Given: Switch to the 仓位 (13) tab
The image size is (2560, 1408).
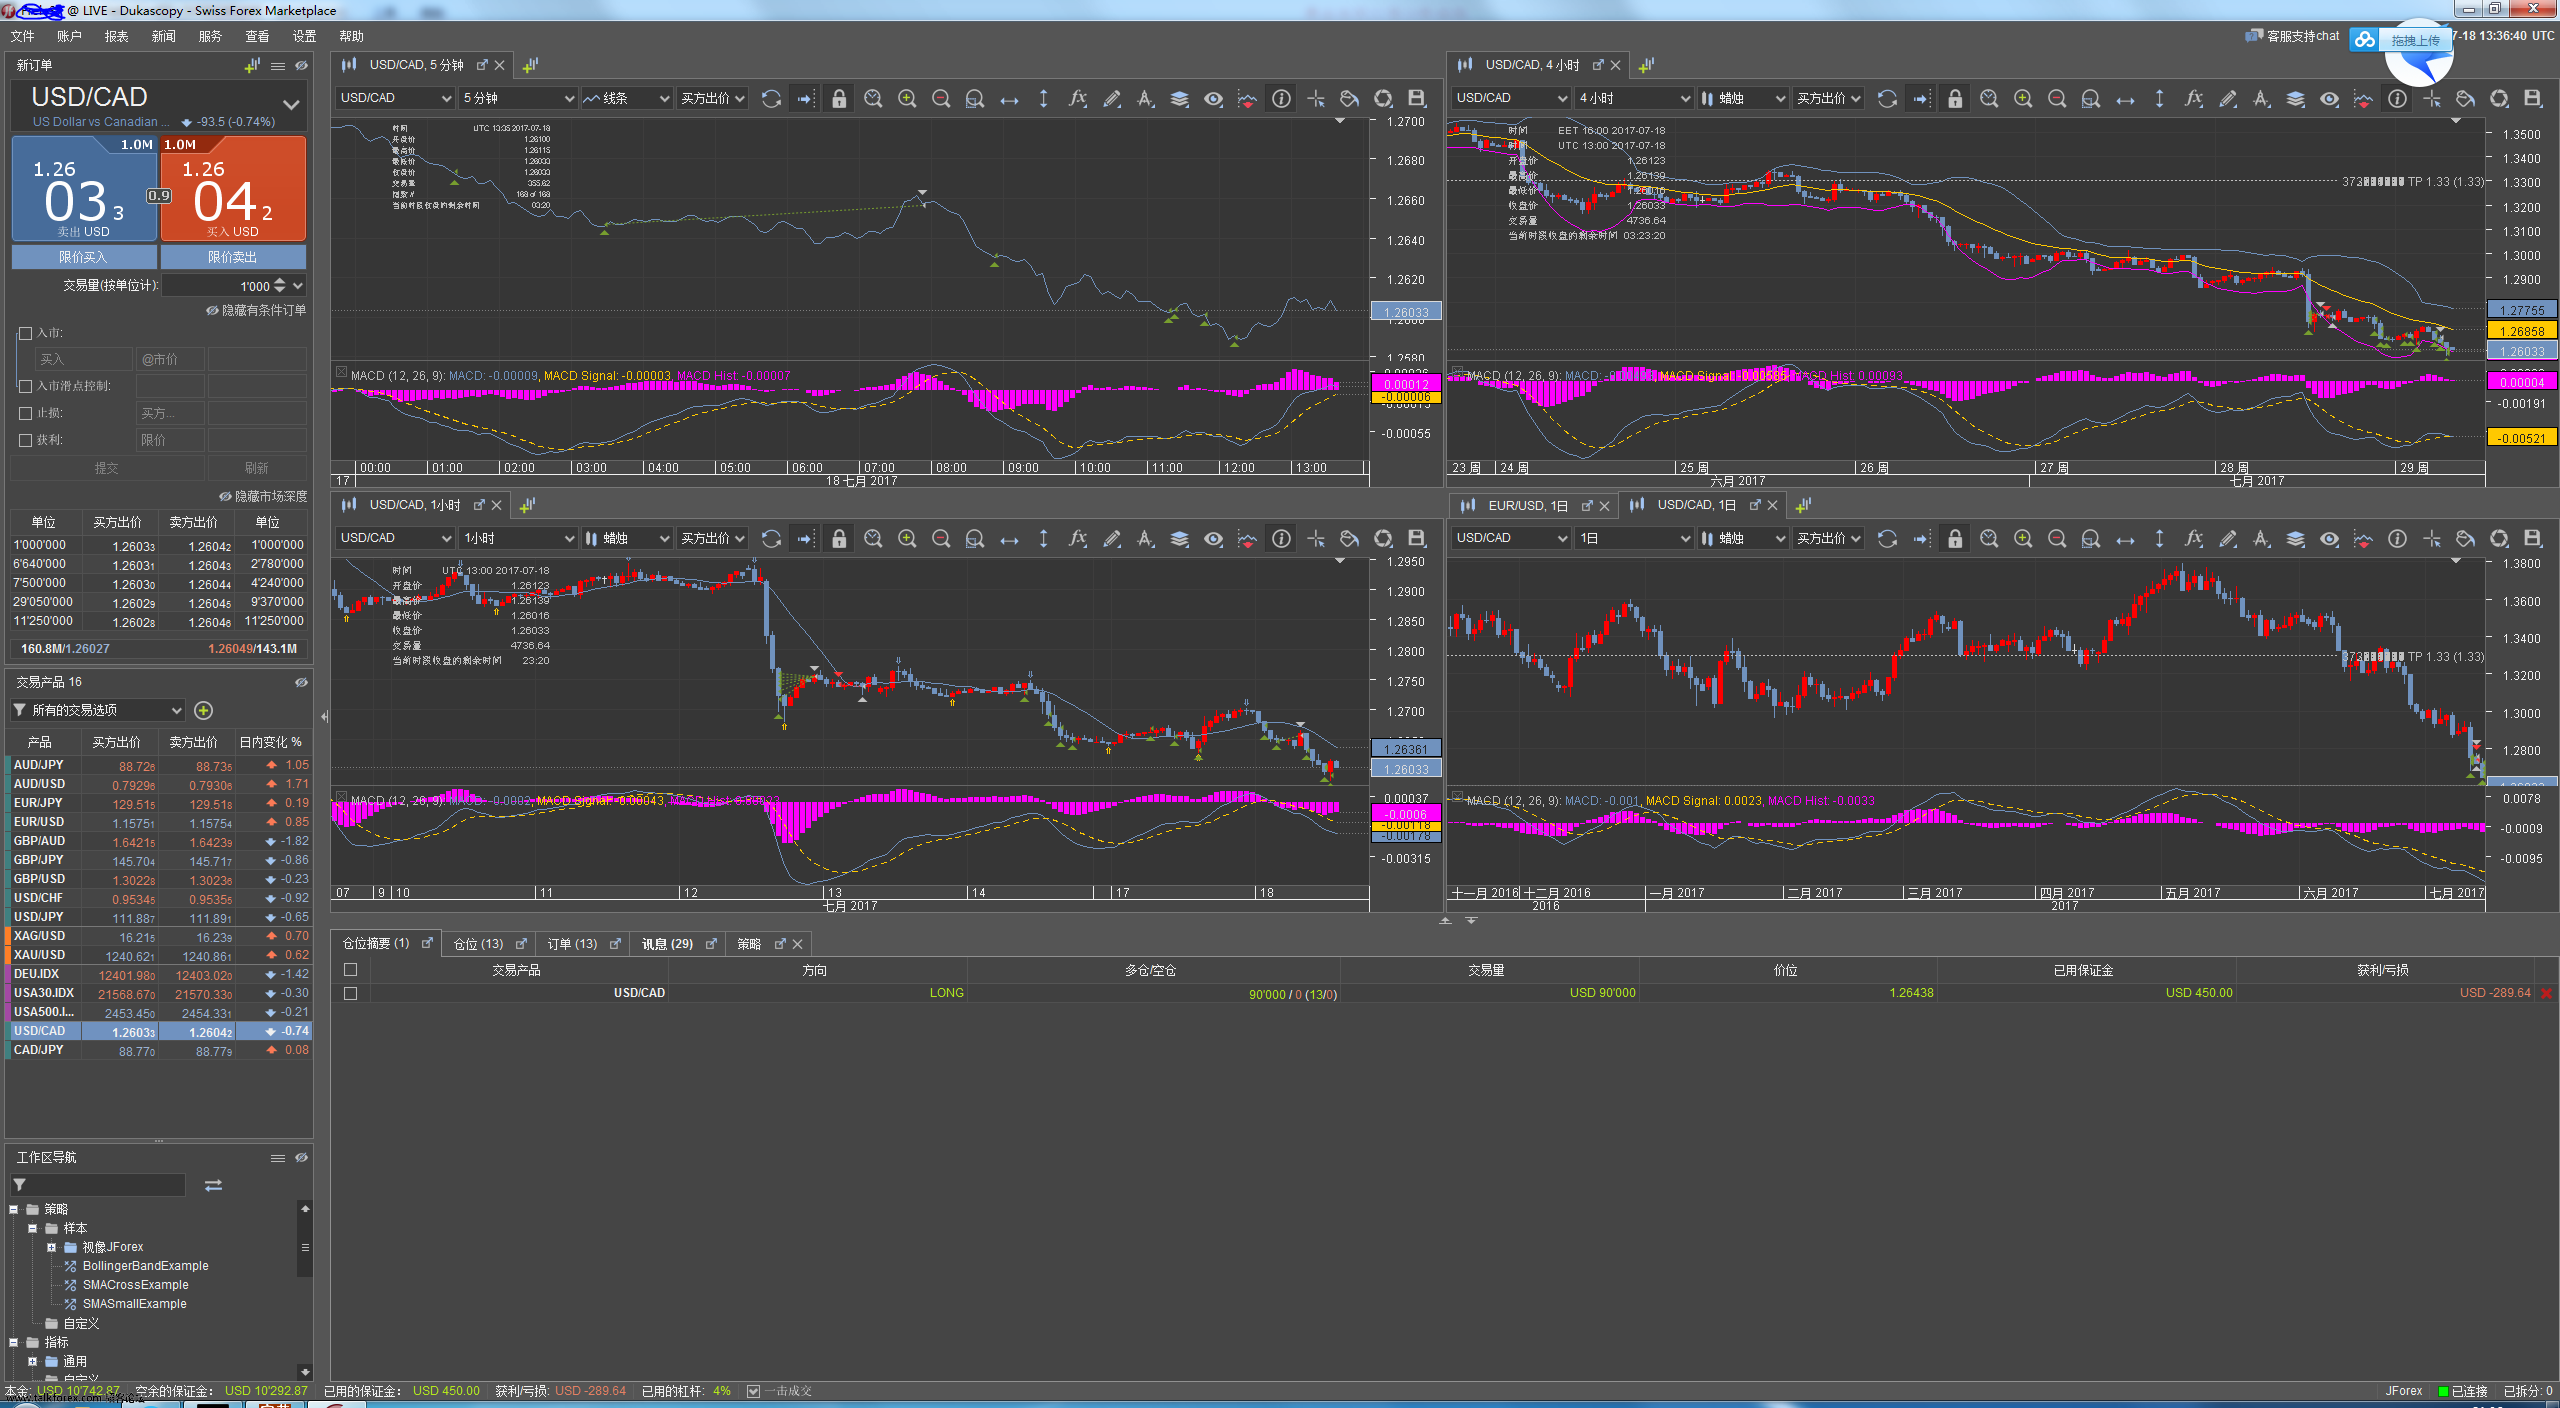Looking at the screenshot, I should (x=478, y=944).
